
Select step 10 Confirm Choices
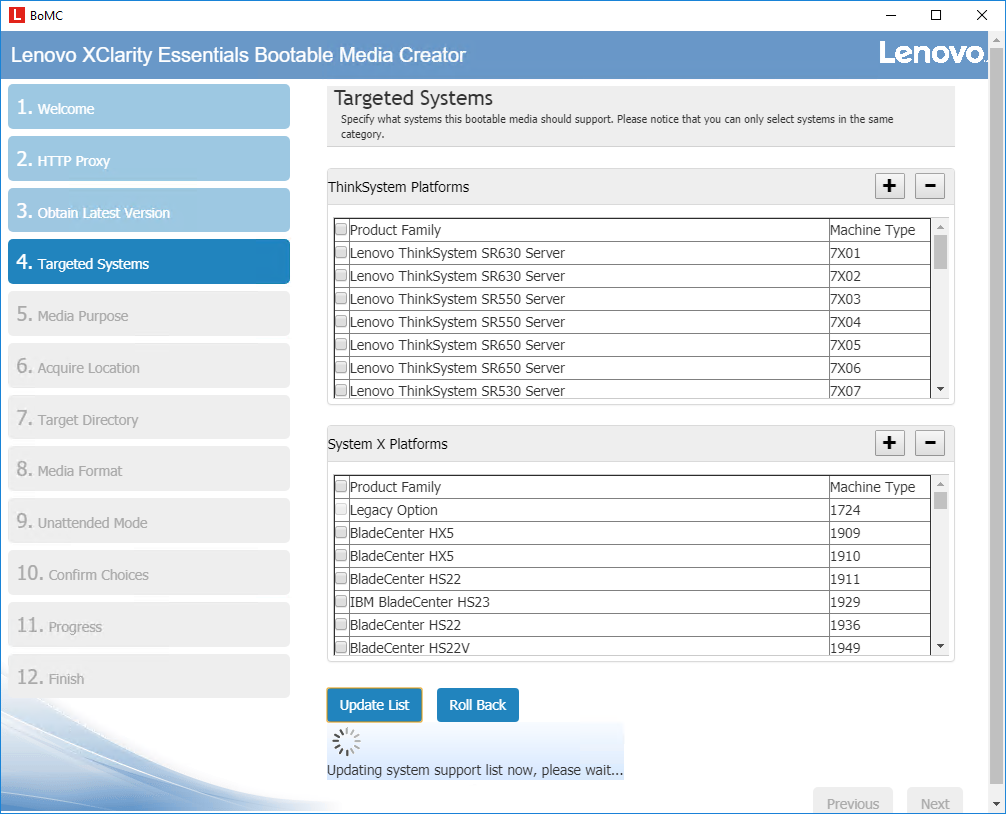tap(149, 573)
